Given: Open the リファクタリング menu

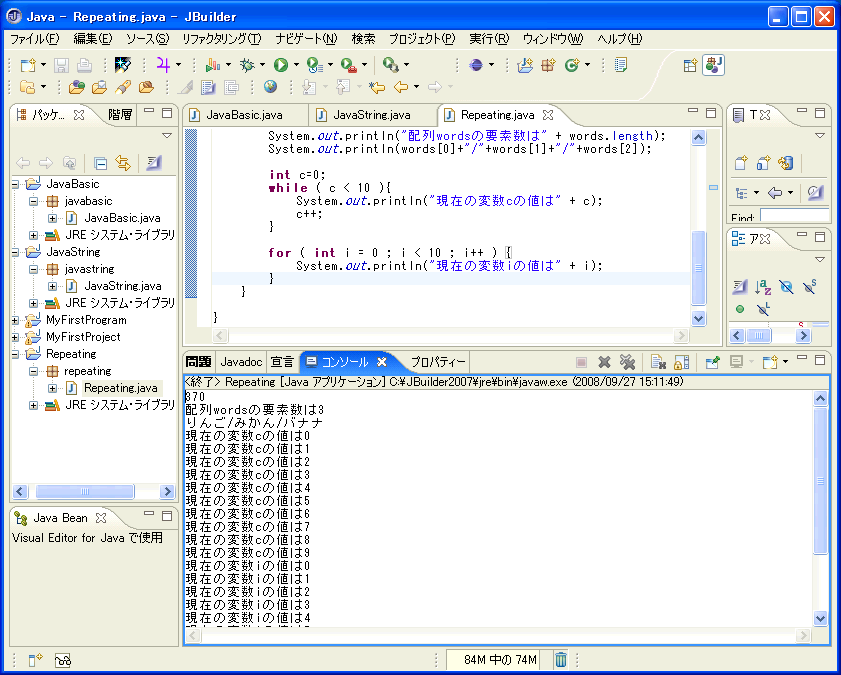Looking at the screenshot, I should [x=220, y=39].
